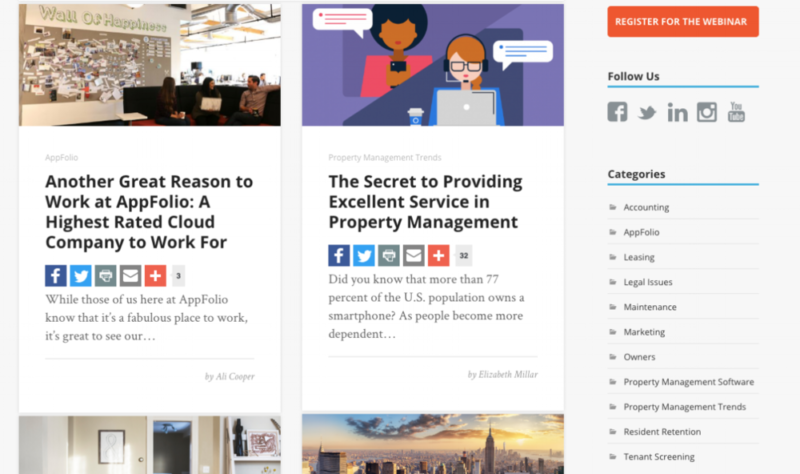Open the Facebook icon under Follow Us

click(x=617, y=112)
